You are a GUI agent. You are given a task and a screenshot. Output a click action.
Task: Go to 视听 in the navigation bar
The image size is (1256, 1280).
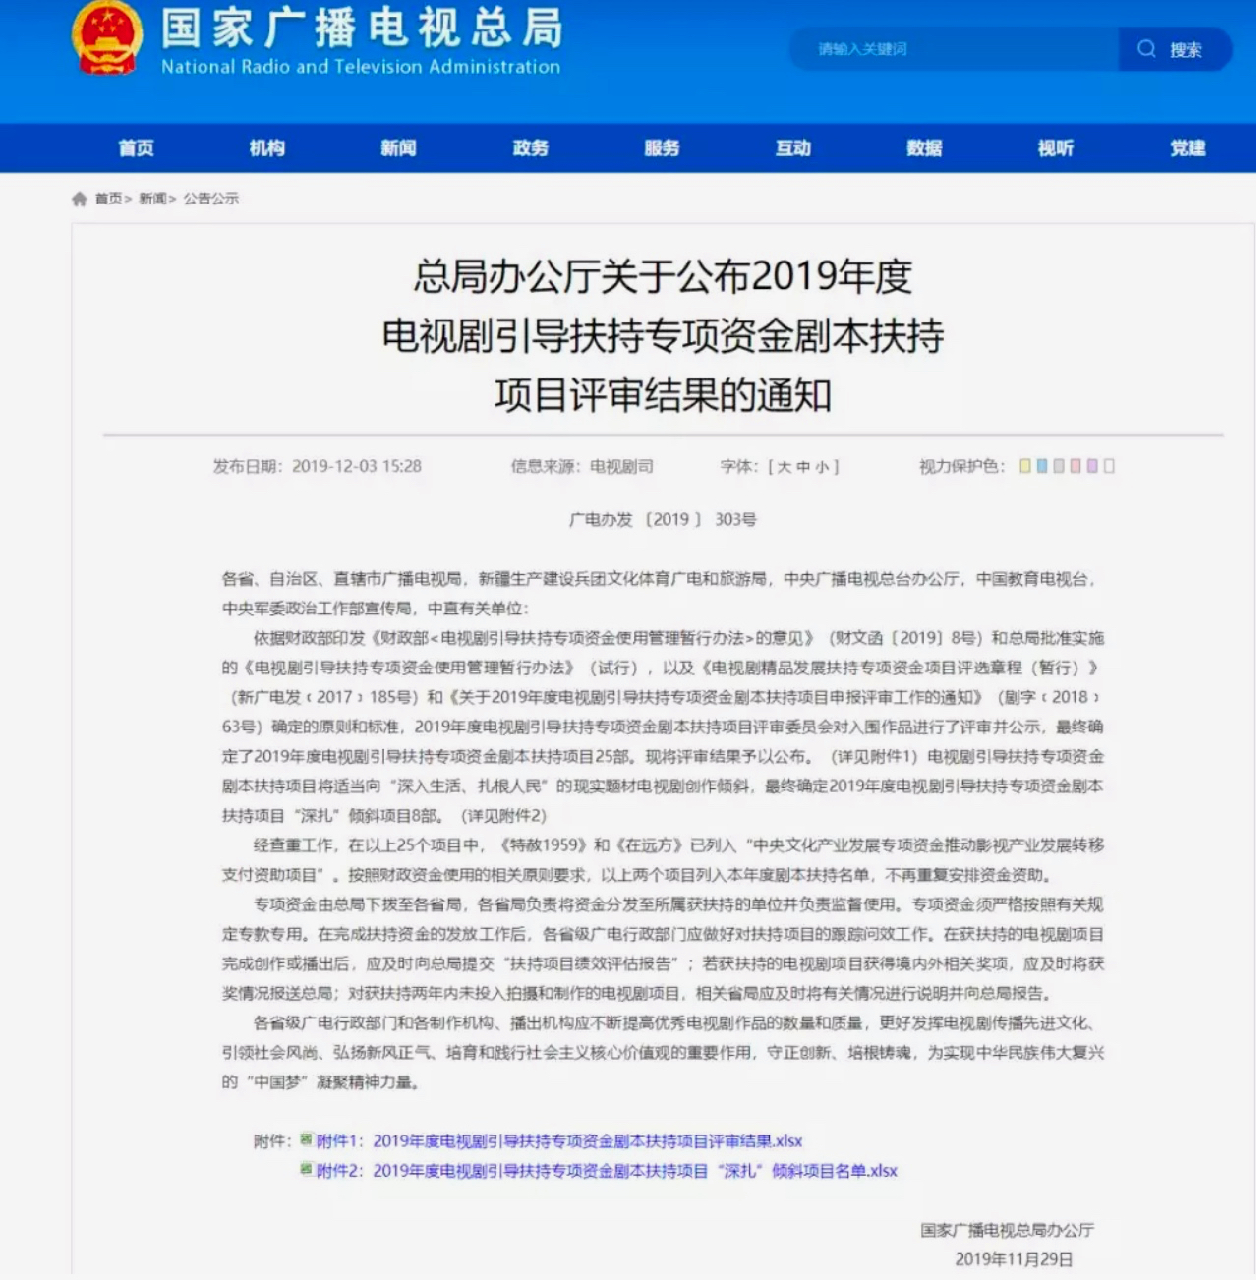coord(1055,148)
